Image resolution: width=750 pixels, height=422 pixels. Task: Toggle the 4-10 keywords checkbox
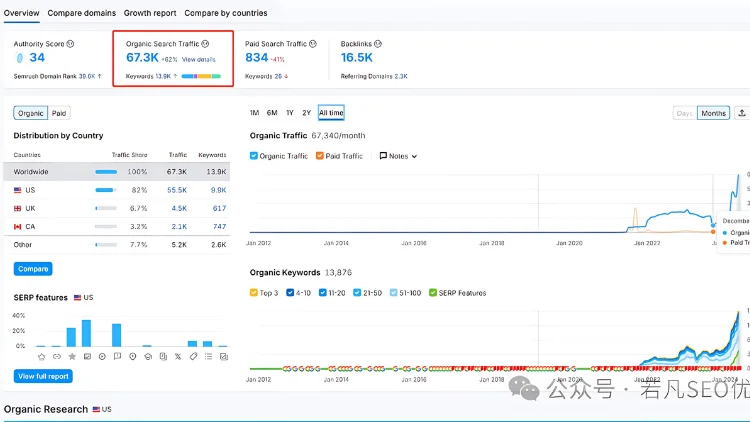(290, 292)
